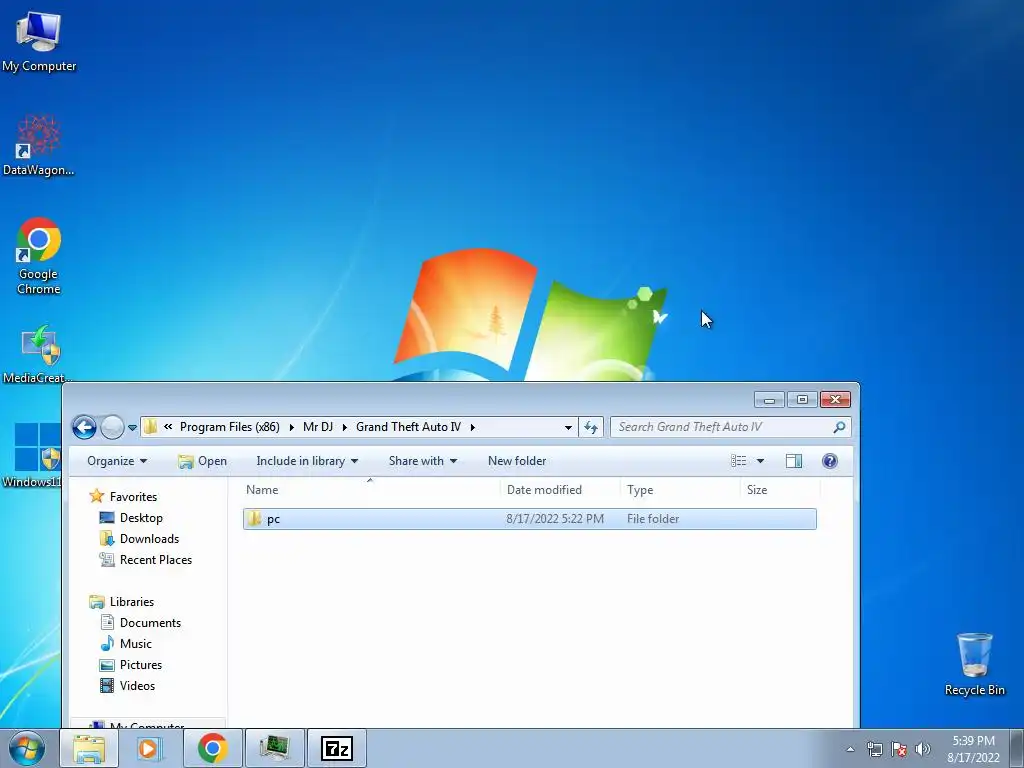Expand arrow after Program Files (x86)
Screen dimensions: 1024x768
[291, 427]
